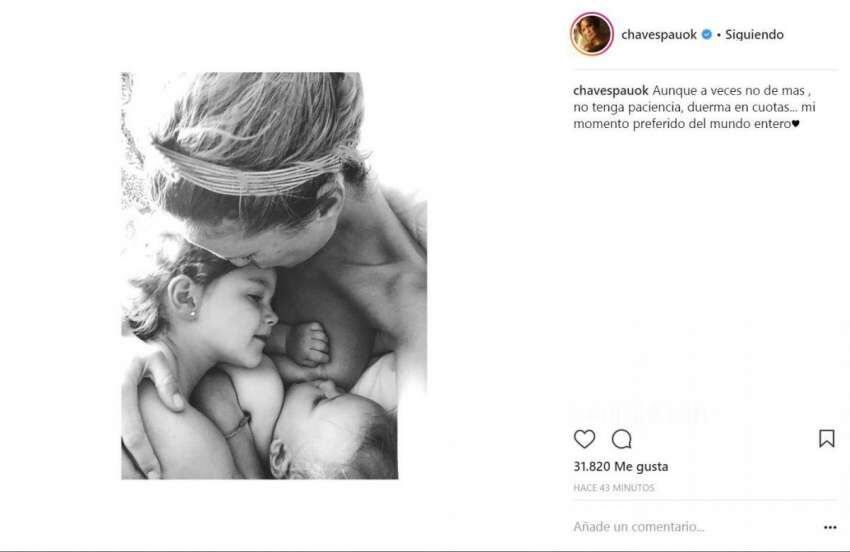Screen dimensions: 850x552
Task: Click the black and white family photo
Action: click(x=274, y=275)
